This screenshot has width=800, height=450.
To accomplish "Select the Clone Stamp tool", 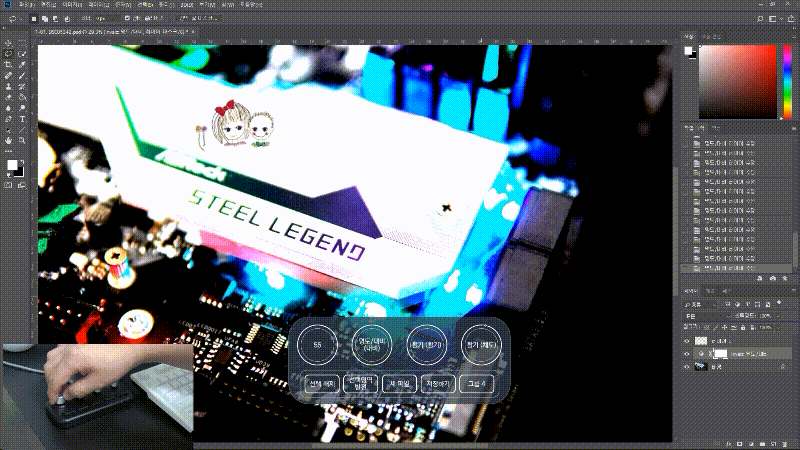I will click(8, 86).
